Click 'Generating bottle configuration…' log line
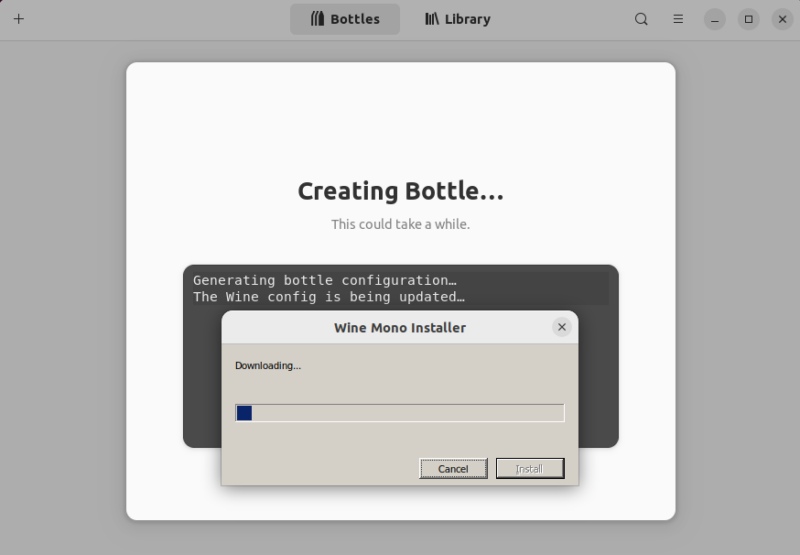This screenshot has height=555, width=800. [324, 280]
